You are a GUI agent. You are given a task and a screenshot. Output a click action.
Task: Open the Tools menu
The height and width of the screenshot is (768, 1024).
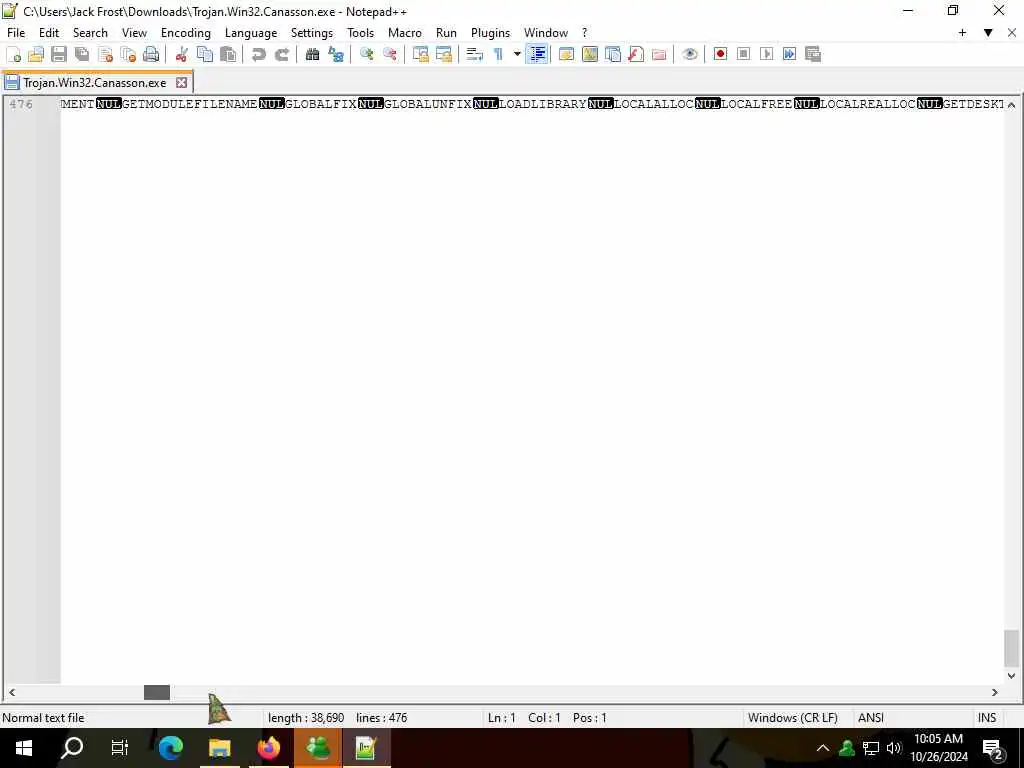pos(360,33)
